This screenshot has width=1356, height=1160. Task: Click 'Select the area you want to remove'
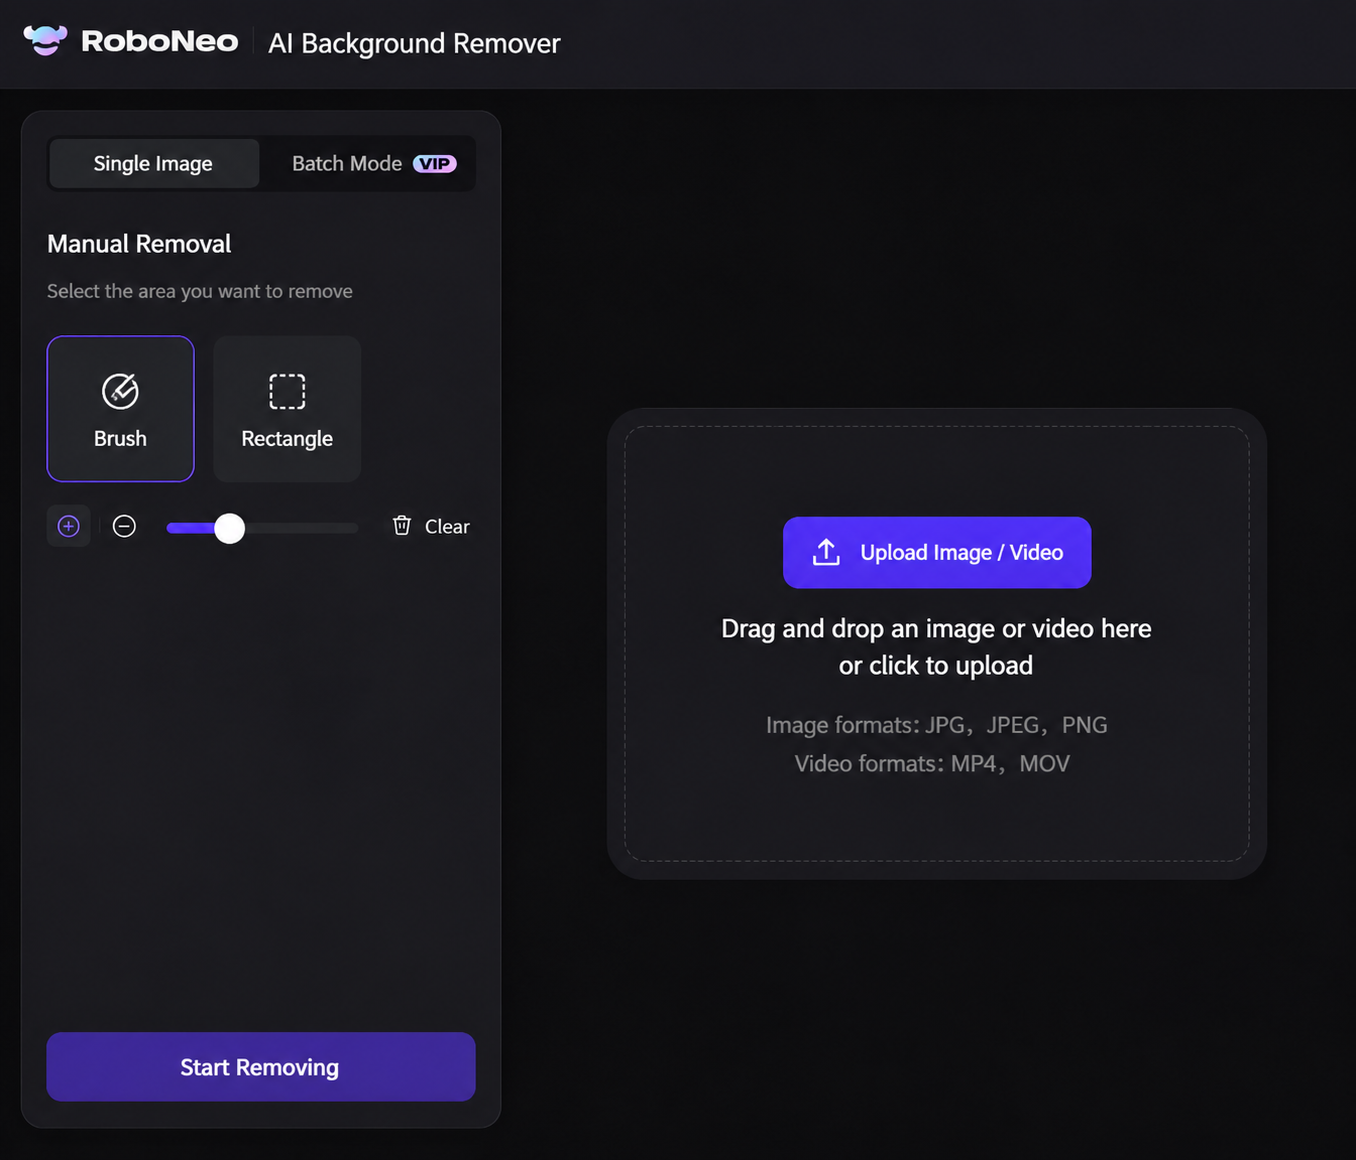[x=200, y=291]
